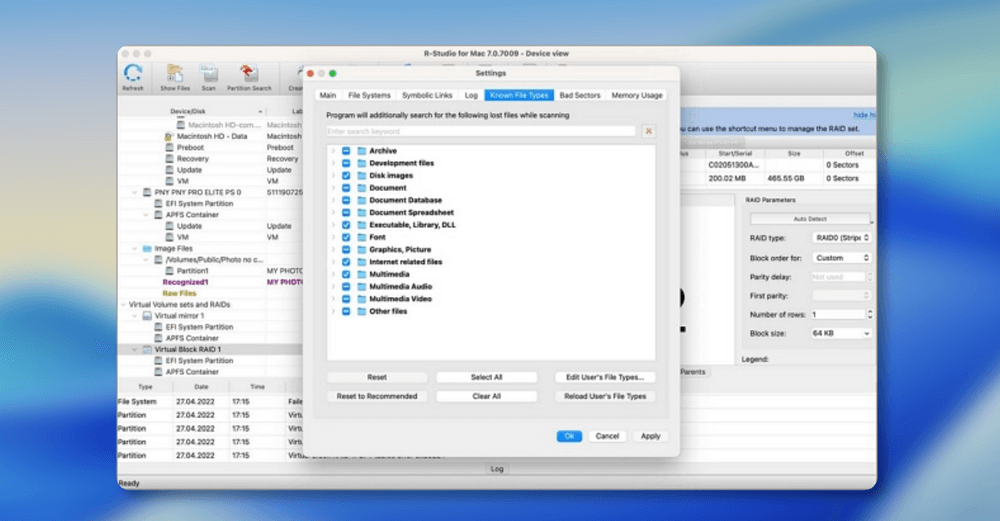This screenshot has height=521, width=1000.
Task: Confirm settings with the Ok button
Action: [569, 436]
